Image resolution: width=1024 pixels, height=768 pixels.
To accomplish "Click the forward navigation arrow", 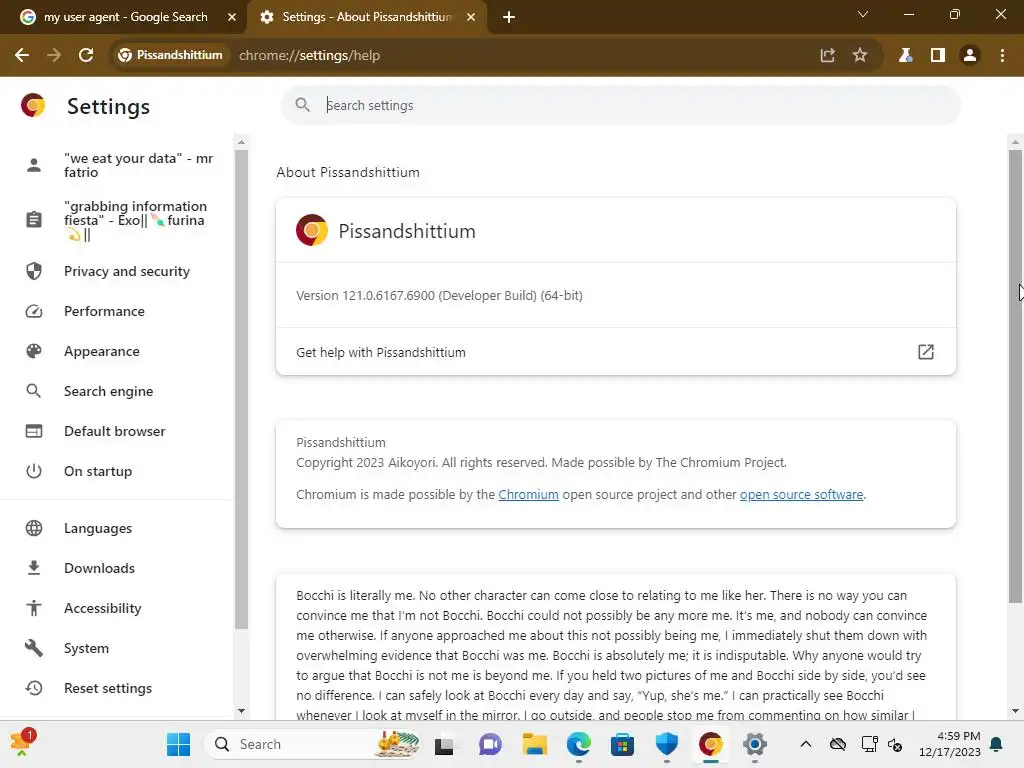I will pyautogui.click(x=54, y=56).
